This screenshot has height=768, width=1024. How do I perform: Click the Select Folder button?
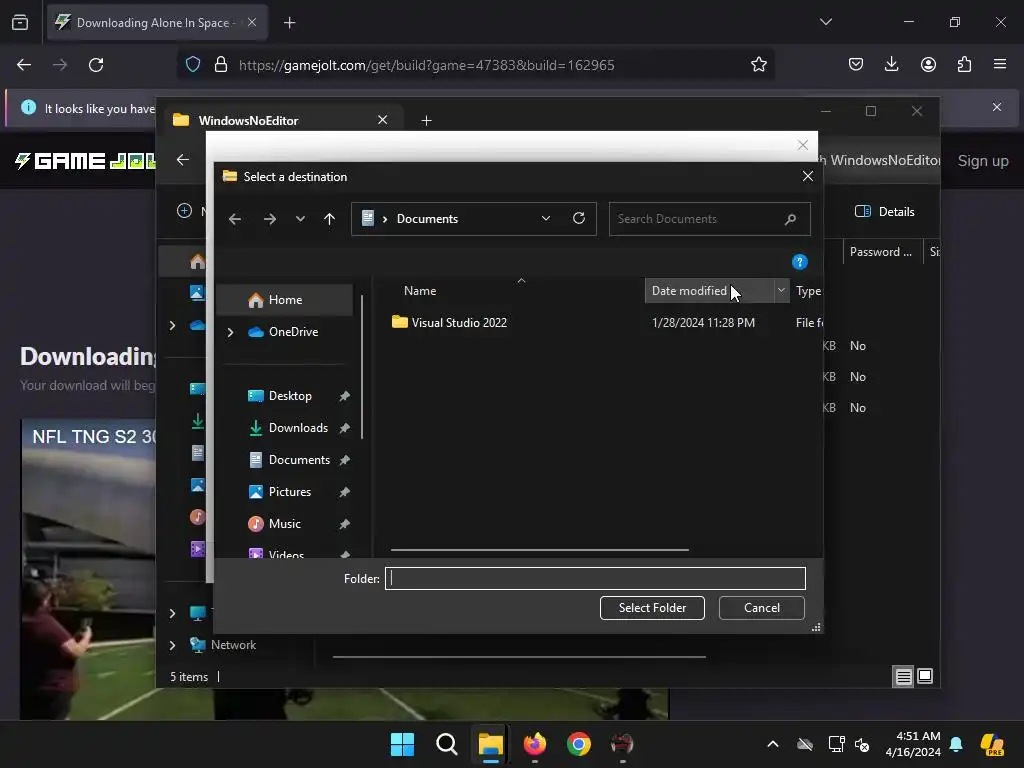(652, 608)
